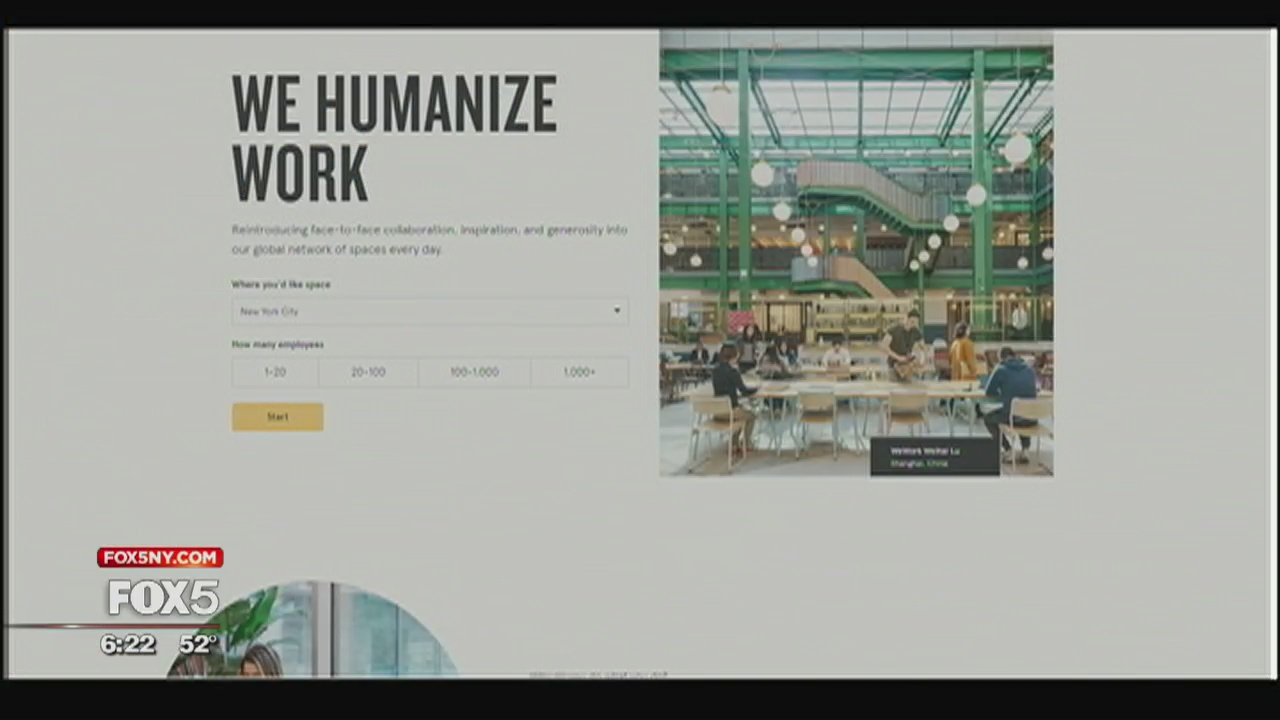Click the 'How many employees' label
This screenshot has height=720, width=1280.
278,344
